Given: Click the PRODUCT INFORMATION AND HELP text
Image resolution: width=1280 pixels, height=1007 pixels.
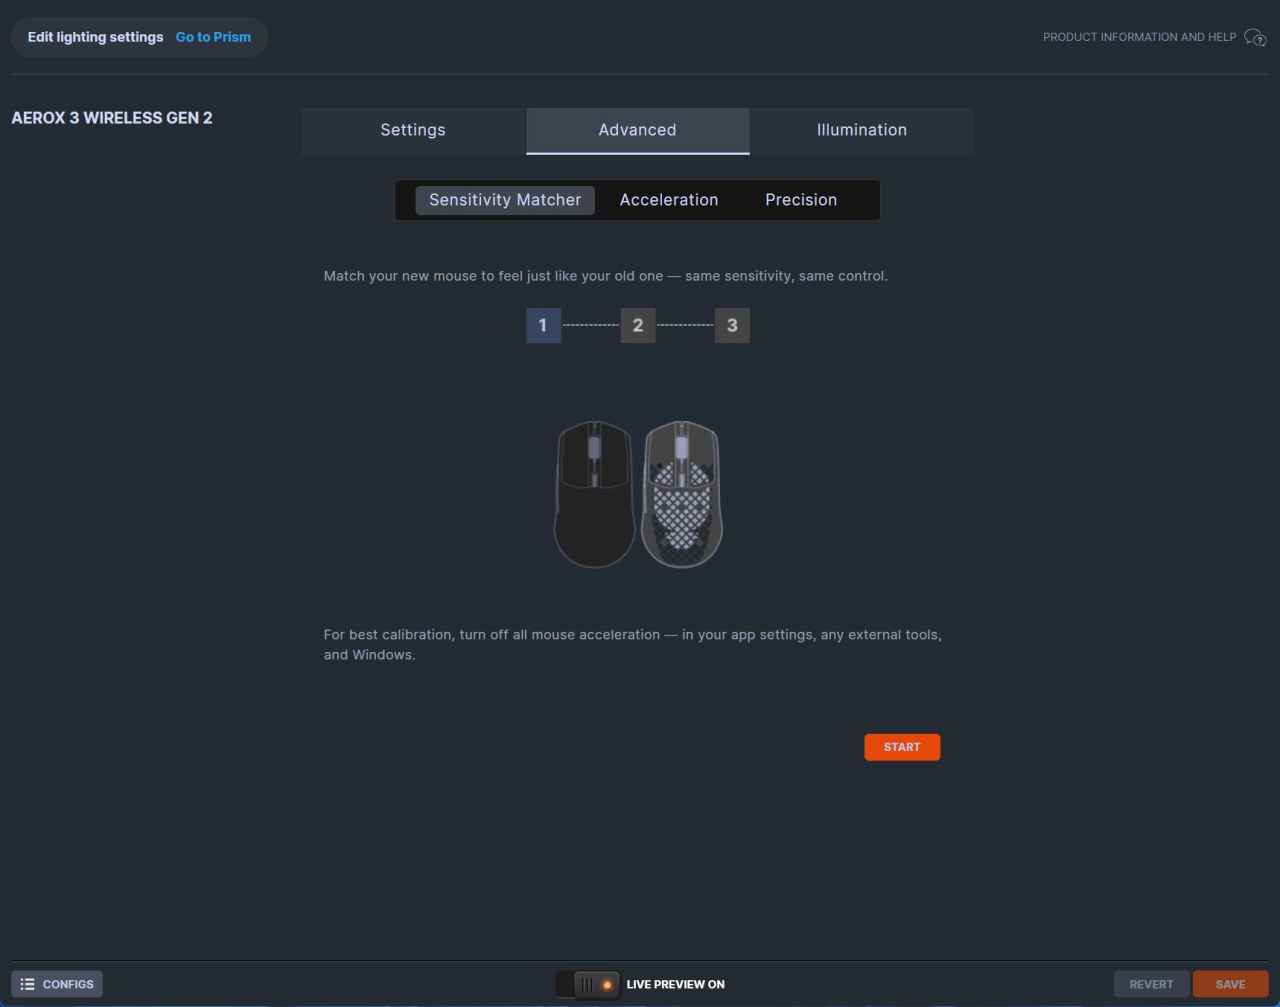Looking at the screenshot, I should (x=1140, y=37).
